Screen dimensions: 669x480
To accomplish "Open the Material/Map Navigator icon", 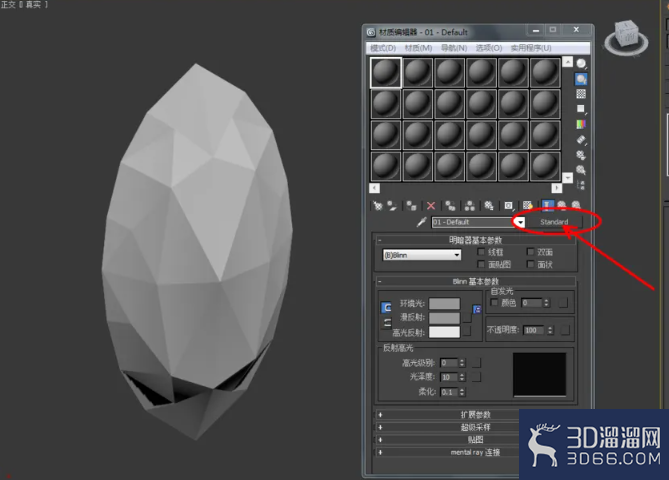I will click(581, 185).
